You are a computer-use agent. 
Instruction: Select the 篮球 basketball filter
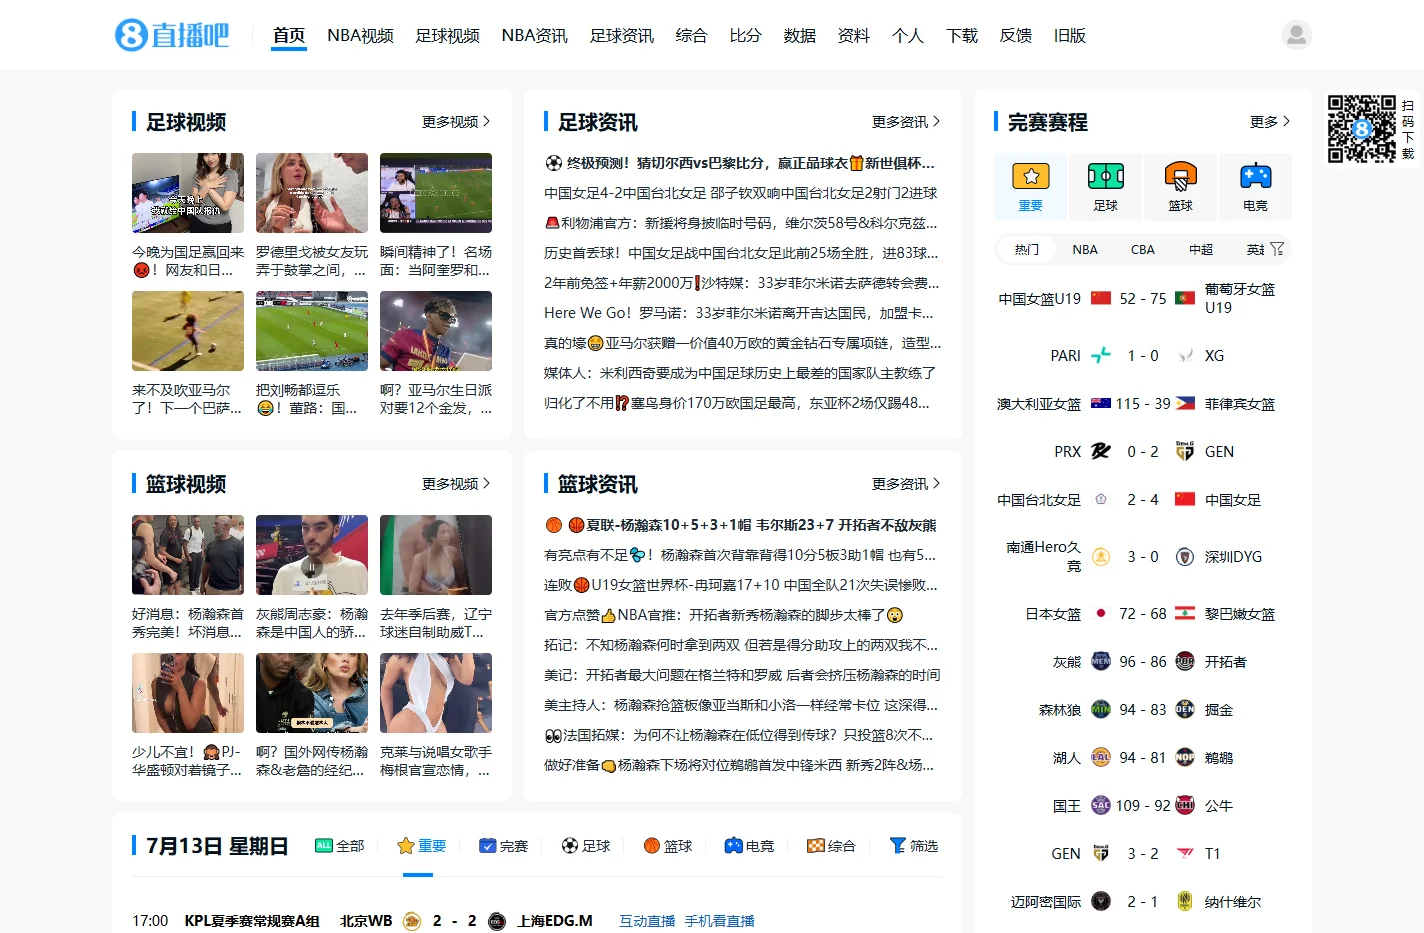668,846
